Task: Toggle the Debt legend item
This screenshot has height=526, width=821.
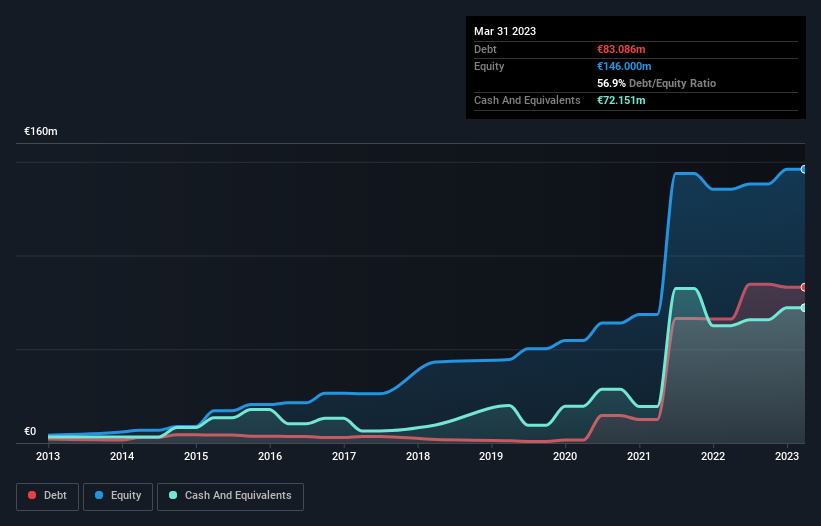Action: [x=46, y=496]
